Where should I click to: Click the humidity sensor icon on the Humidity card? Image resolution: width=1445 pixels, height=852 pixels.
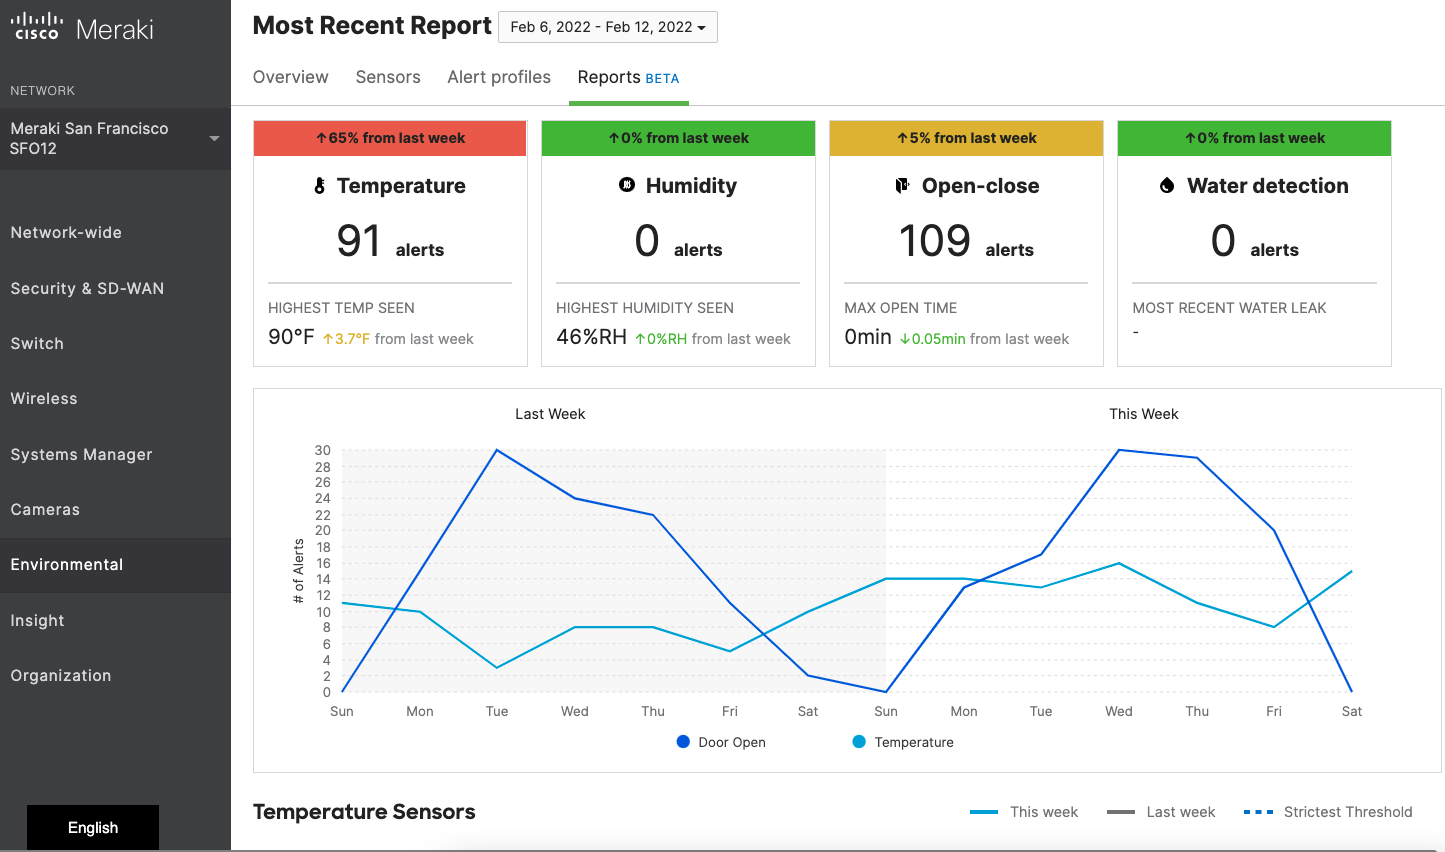click(x=626, y=185)
